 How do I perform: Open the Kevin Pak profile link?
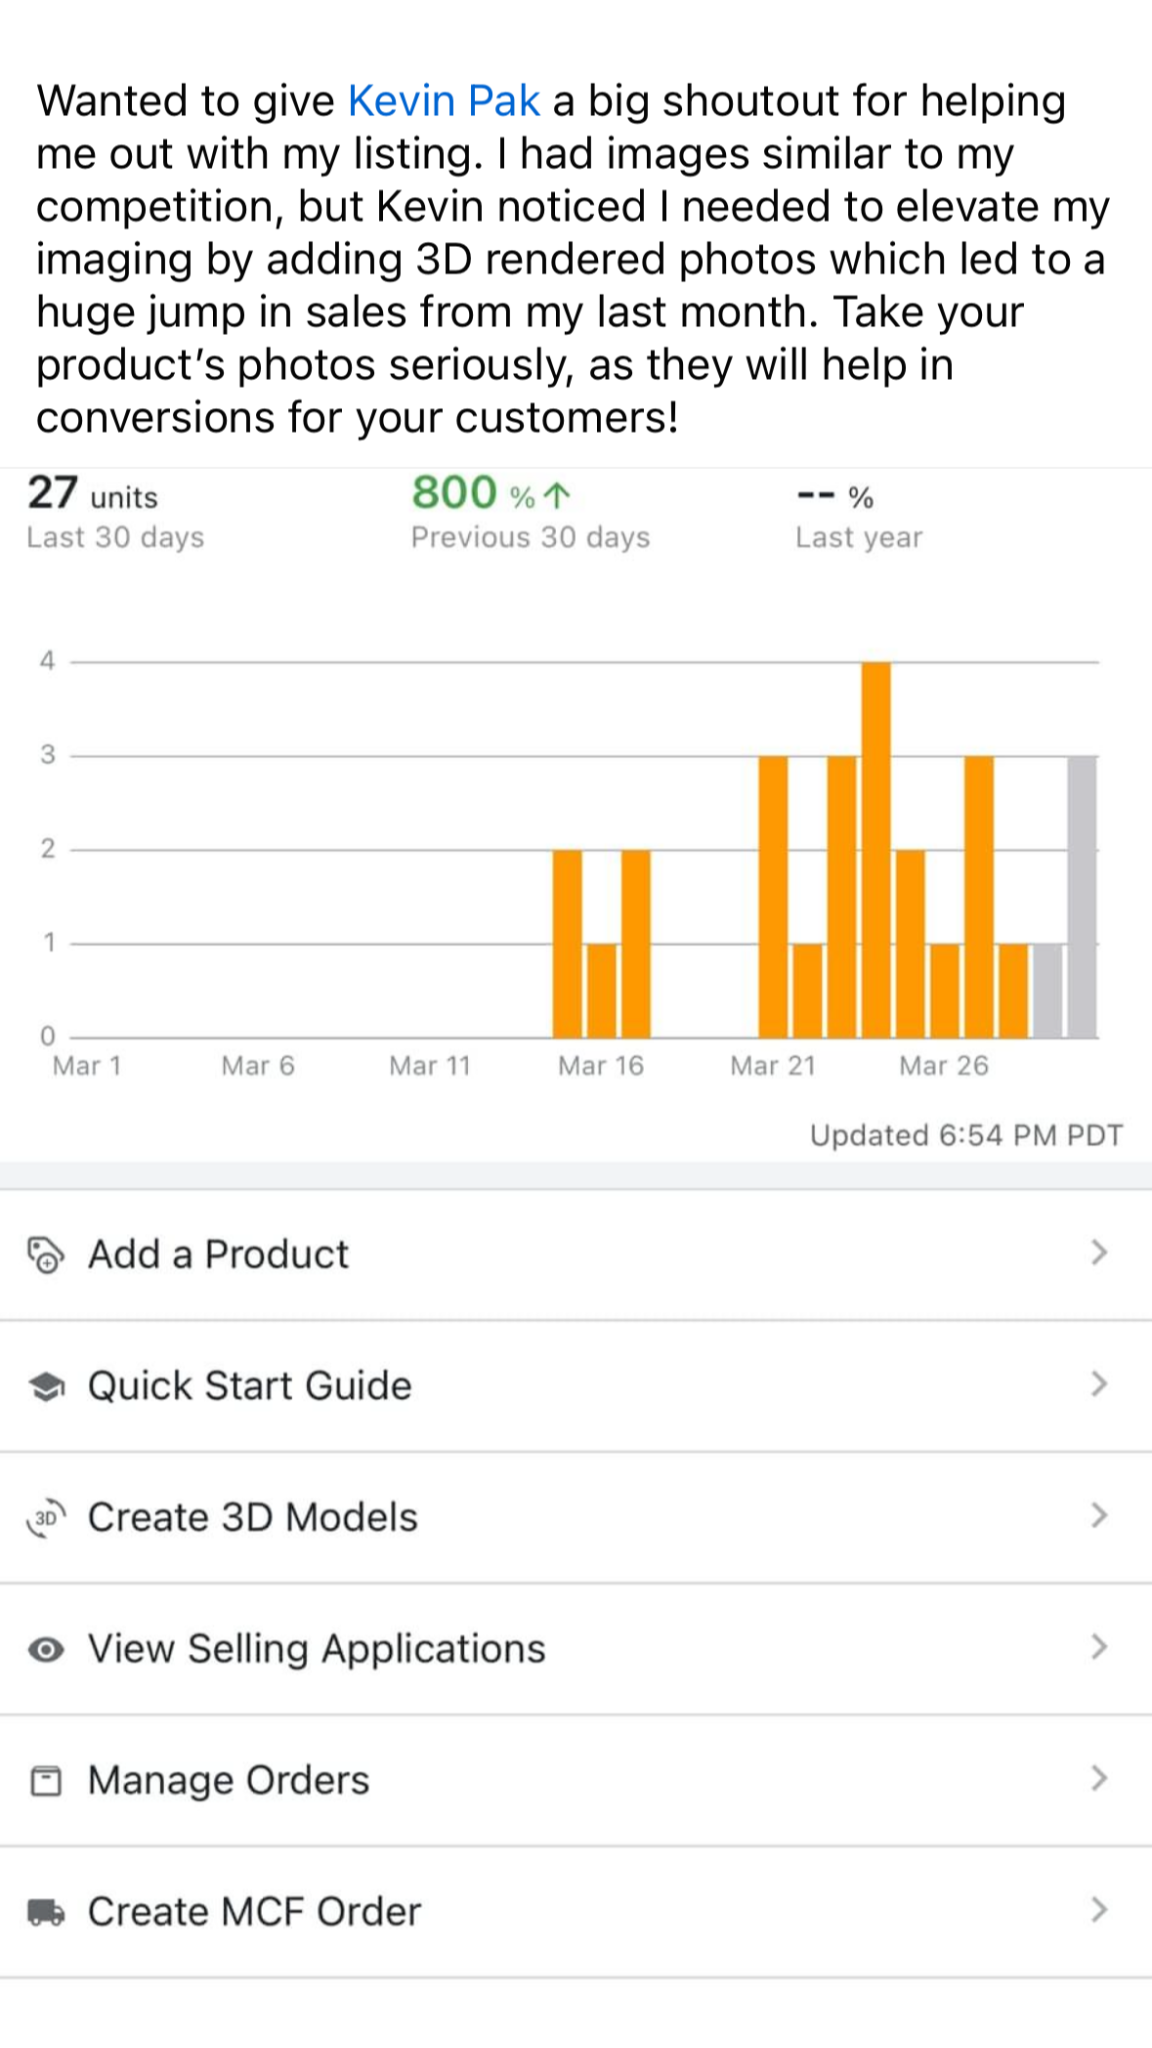(444, 101)
